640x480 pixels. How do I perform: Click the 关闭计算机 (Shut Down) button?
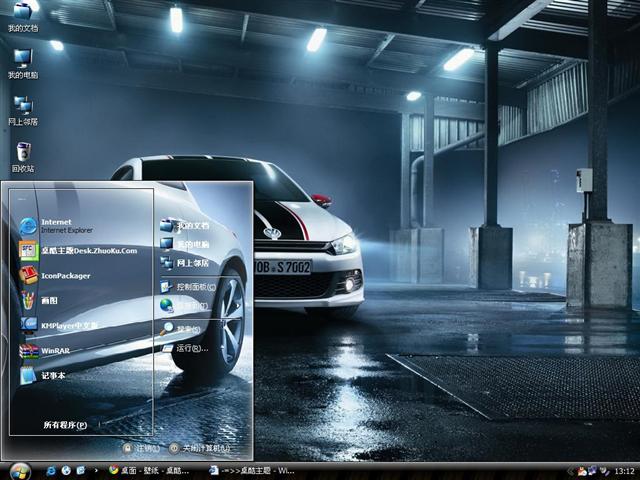(x=200, y=448)
